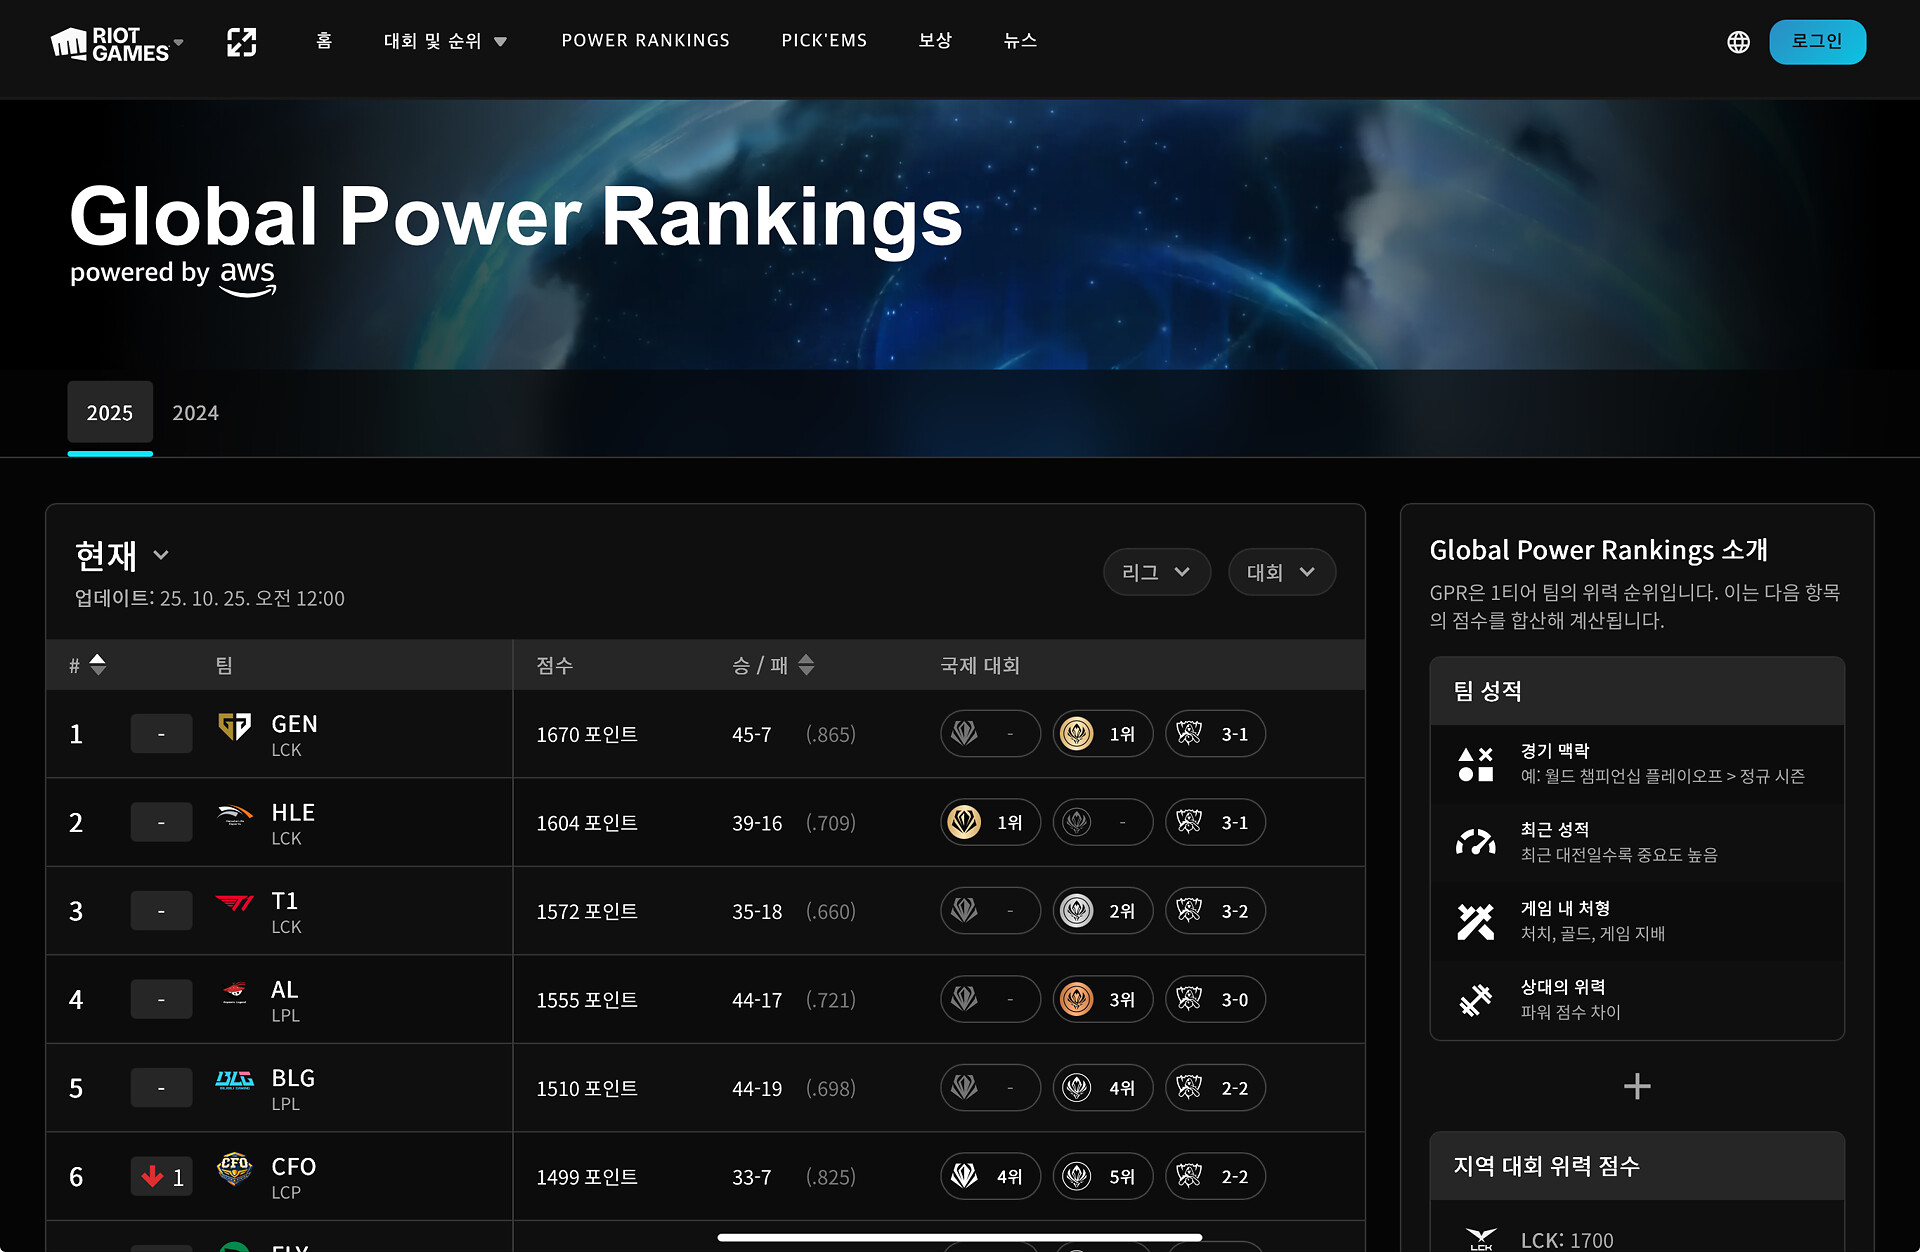Click the BLG team logo
The image size is (1920, 1252).
[235, 1080]
